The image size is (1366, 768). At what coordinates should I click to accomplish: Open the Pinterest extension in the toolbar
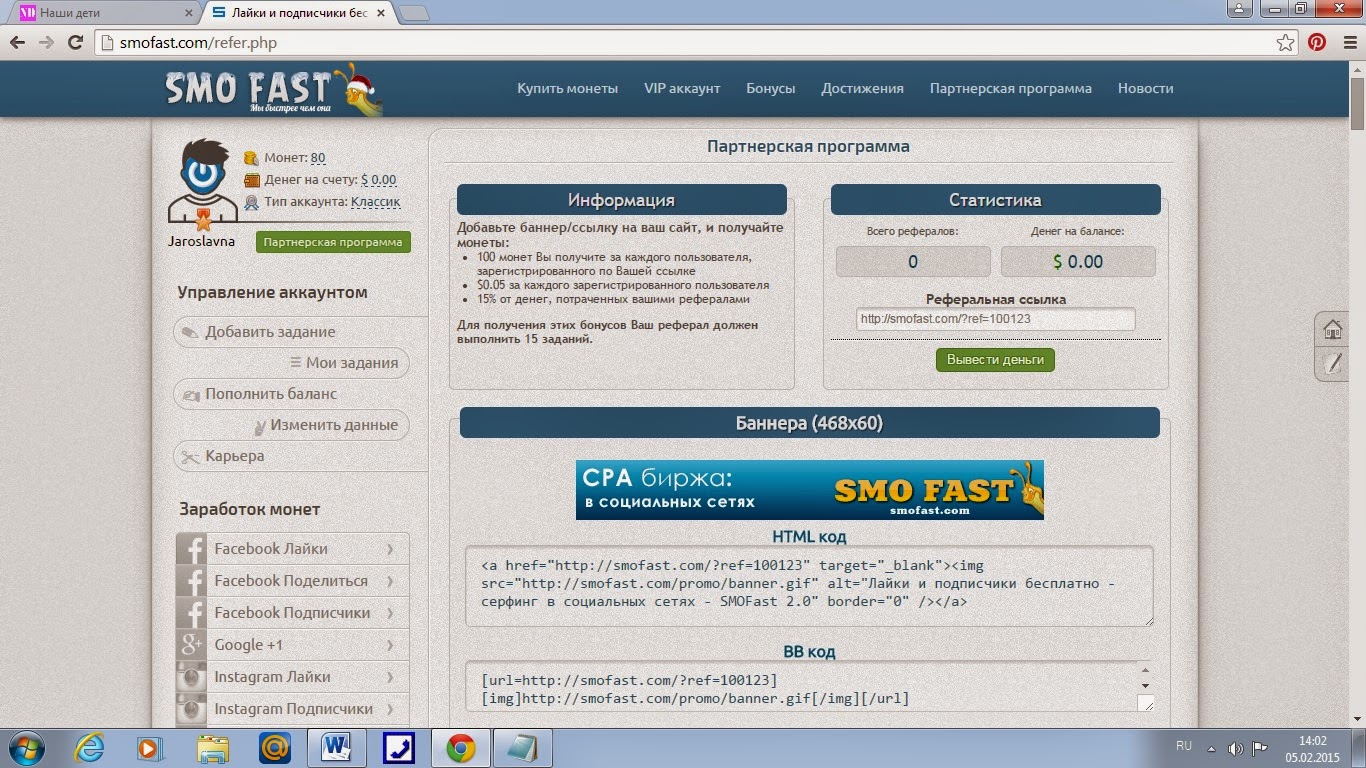coord(1317,43)
